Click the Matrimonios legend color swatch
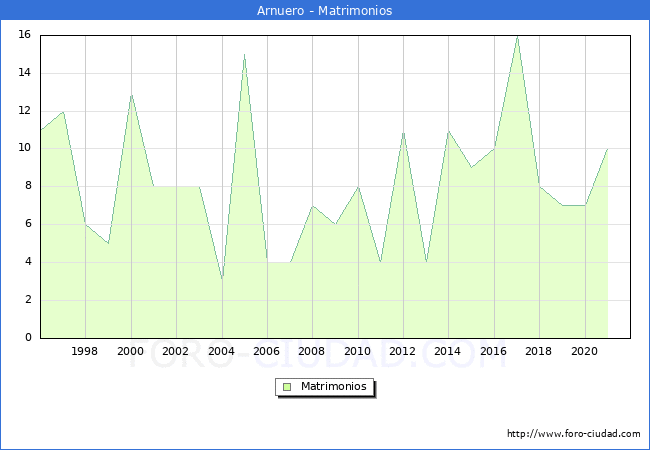This screenshot has width=650, height=450. (287, 387)
